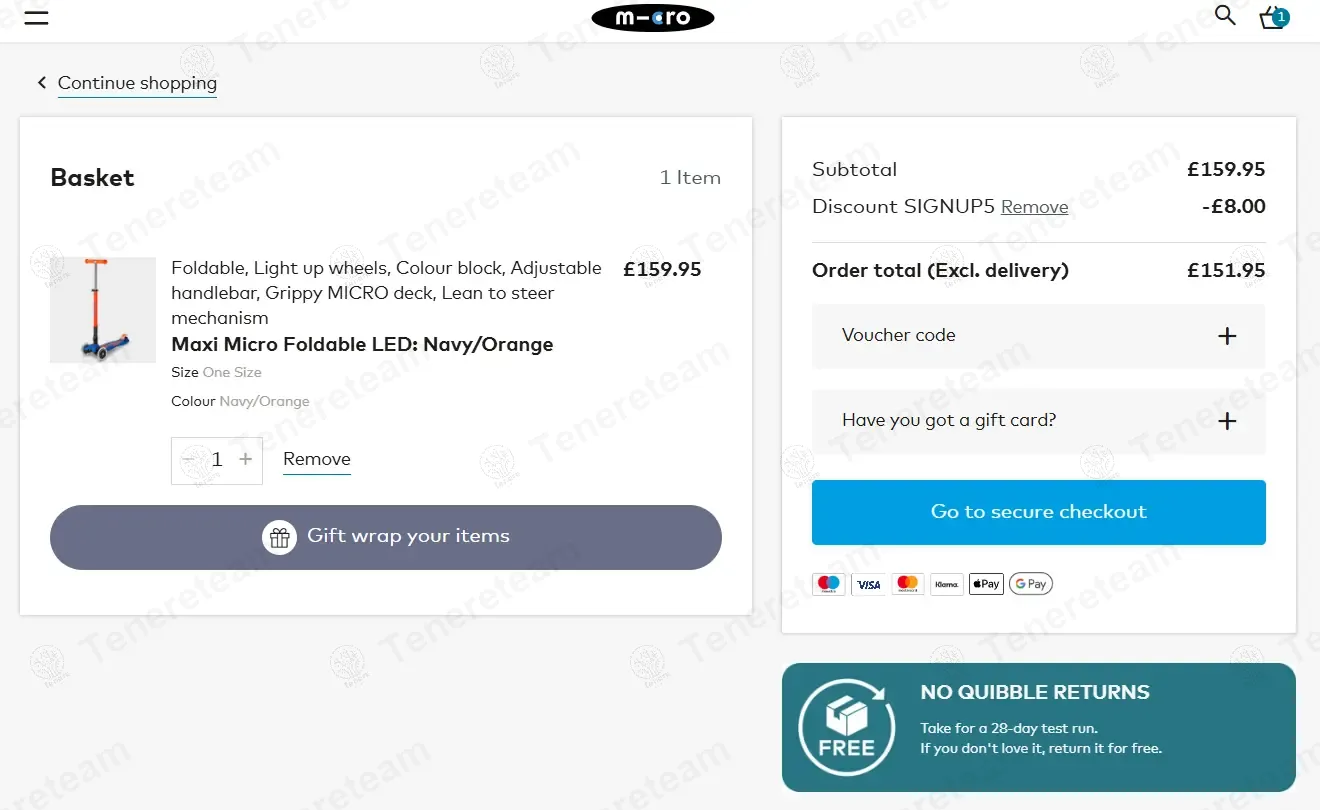Click the Maestro payment icon

tap(829, 584)
